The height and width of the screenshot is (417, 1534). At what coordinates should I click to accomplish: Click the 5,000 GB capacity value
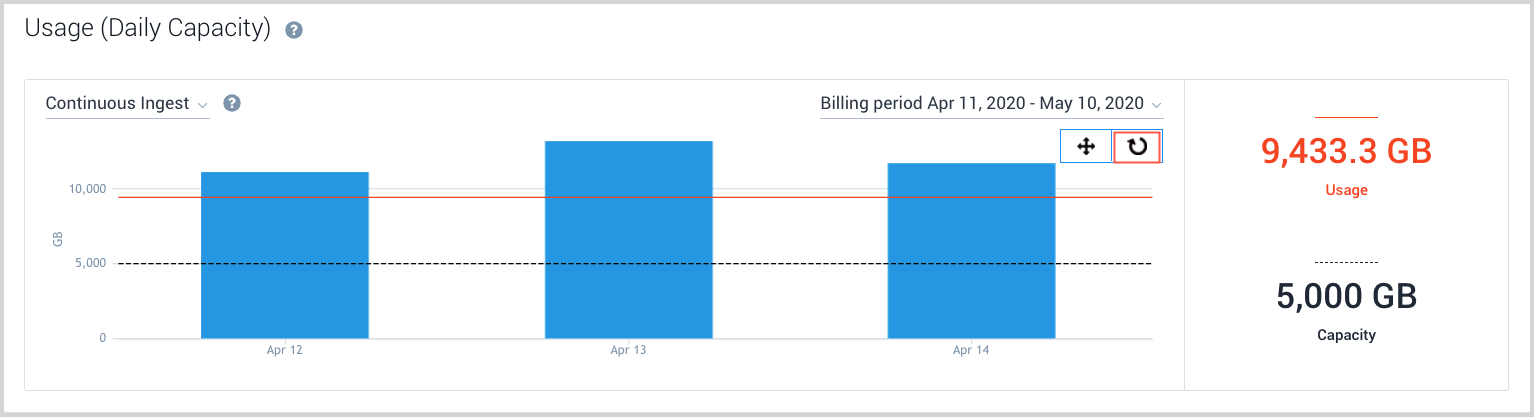pos(1346,296)
